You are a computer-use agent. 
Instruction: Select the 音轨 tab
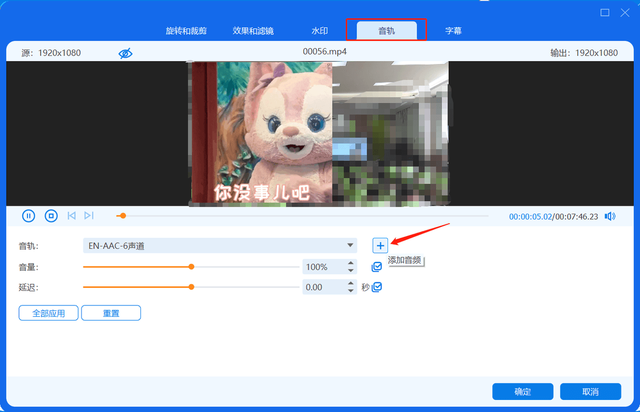387,31
